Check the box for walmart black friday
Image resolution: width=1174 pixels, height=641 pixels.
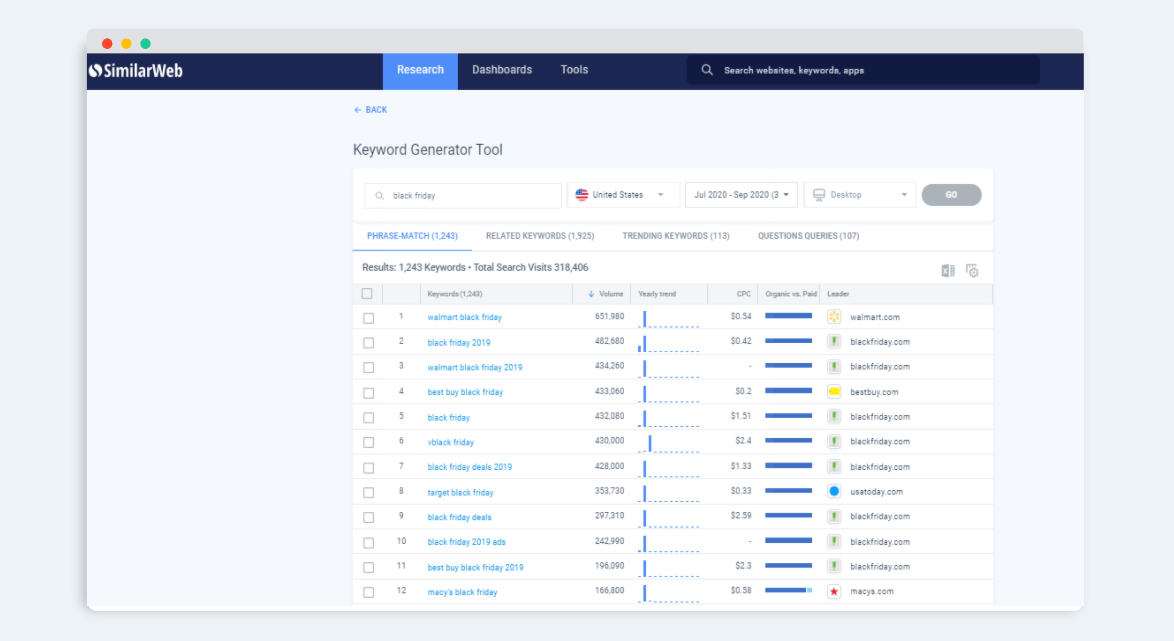click(368, 318)
